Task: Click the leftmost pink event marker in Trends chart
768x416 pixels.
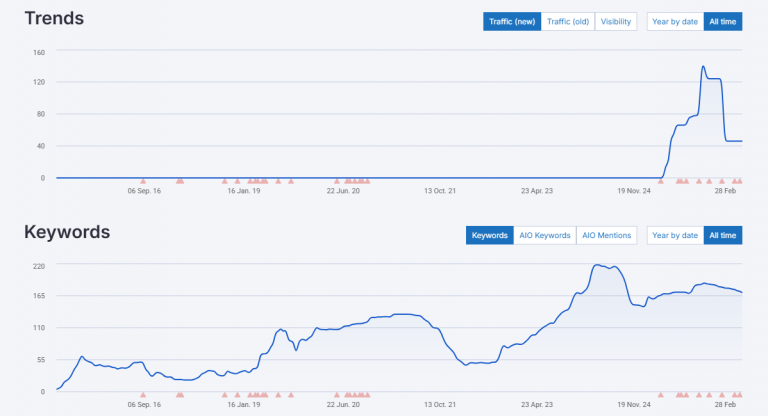Action: (143, 181)
